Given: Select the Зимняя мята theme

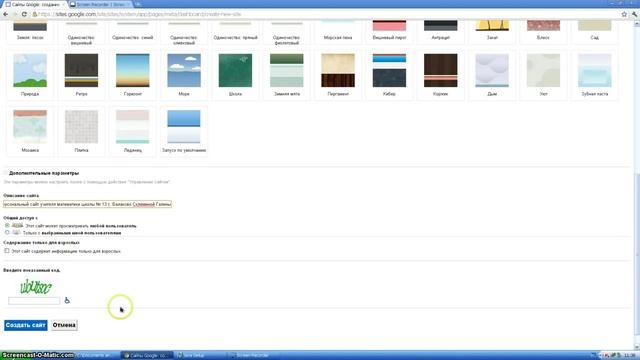Looking at the screenshot, I should tap(287, 70).
